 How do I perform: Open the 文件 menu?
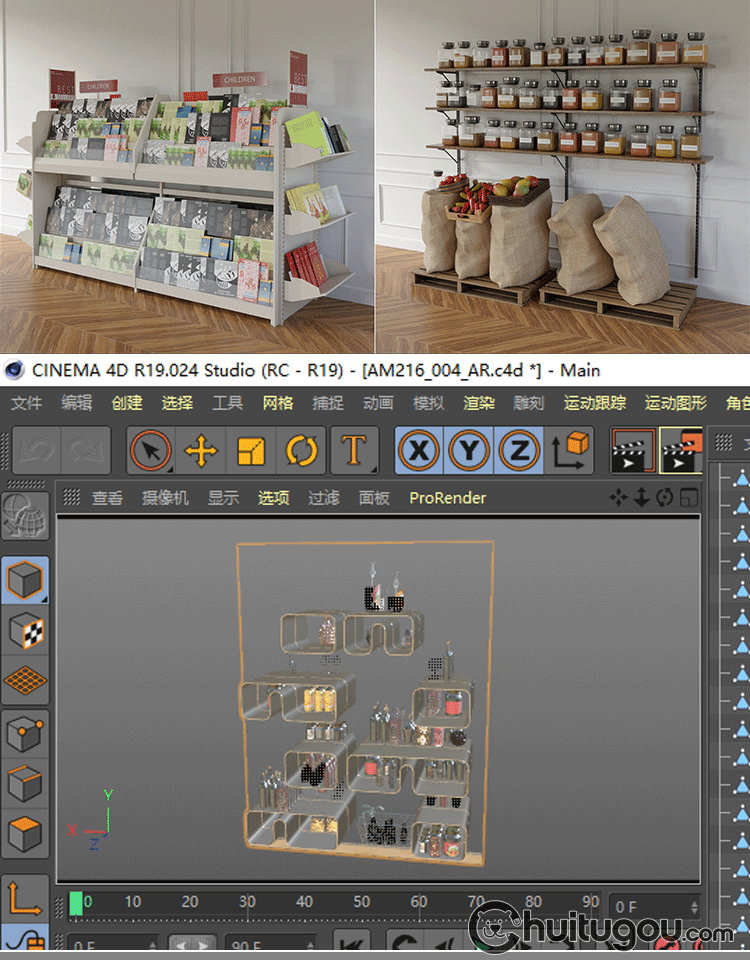(x=27, y=403)
